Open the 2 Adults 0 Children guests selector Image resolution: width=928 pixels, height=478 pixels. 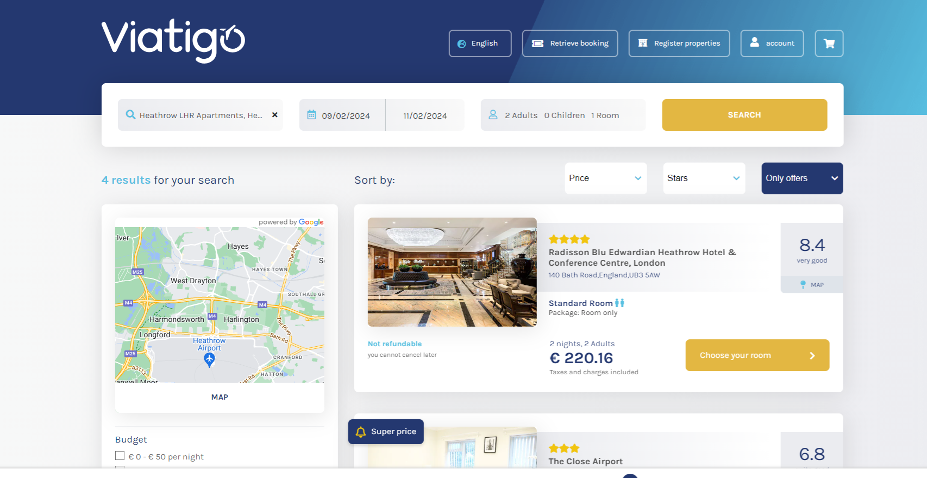(x=563, y=115)
